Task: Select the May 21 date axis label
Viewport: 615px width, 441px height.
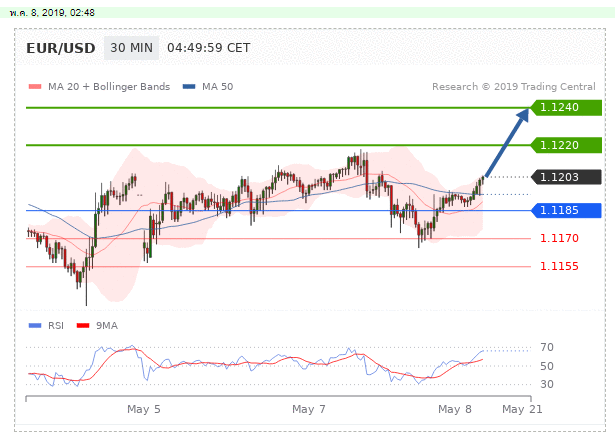Action: [521, 410]
